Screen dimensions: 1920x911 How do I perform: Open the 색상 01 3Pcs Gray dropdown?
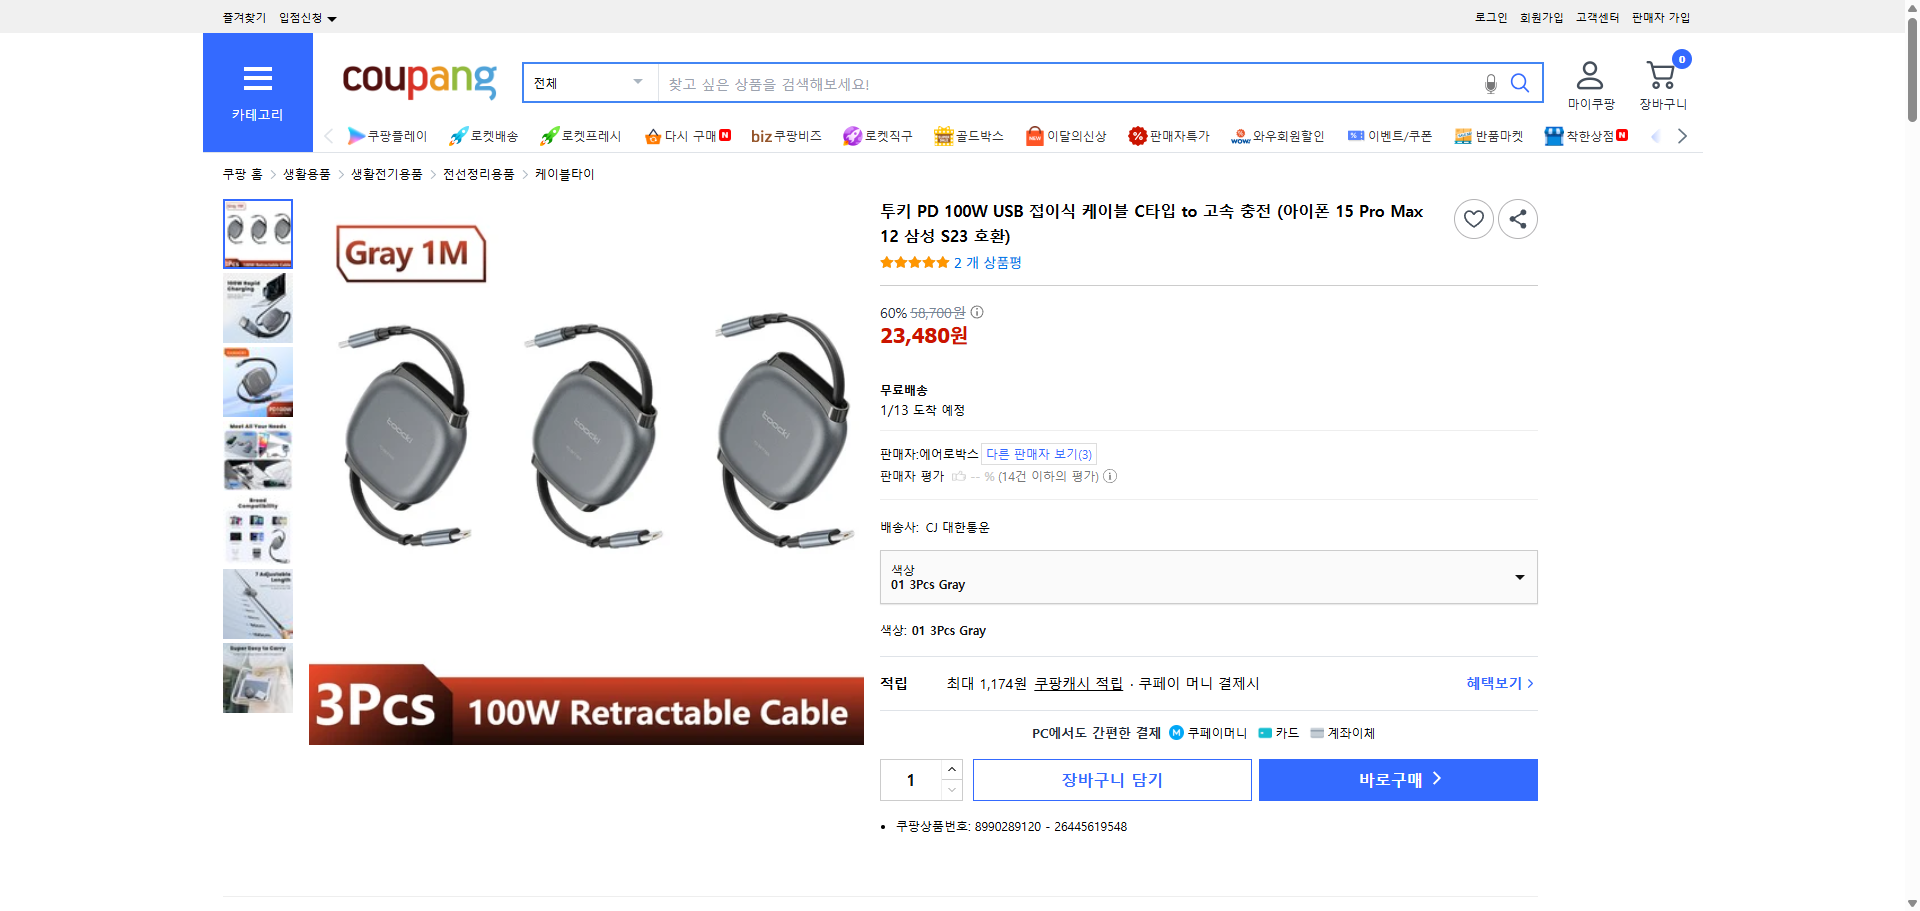1207,577
